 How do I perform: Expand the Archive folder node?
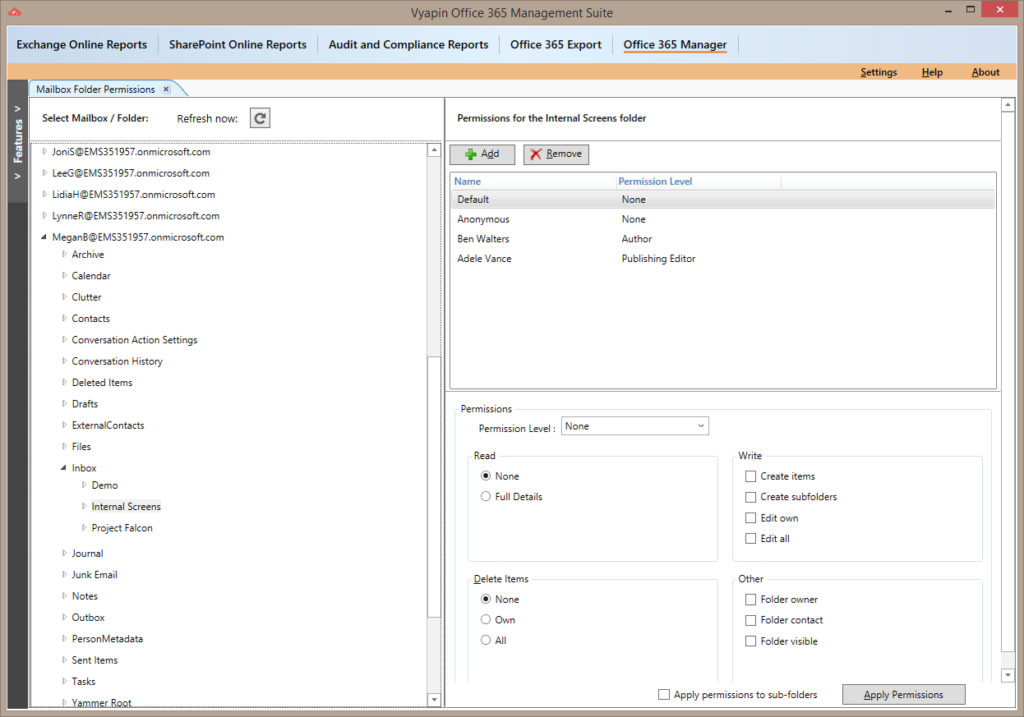click(x=64, y=254)
